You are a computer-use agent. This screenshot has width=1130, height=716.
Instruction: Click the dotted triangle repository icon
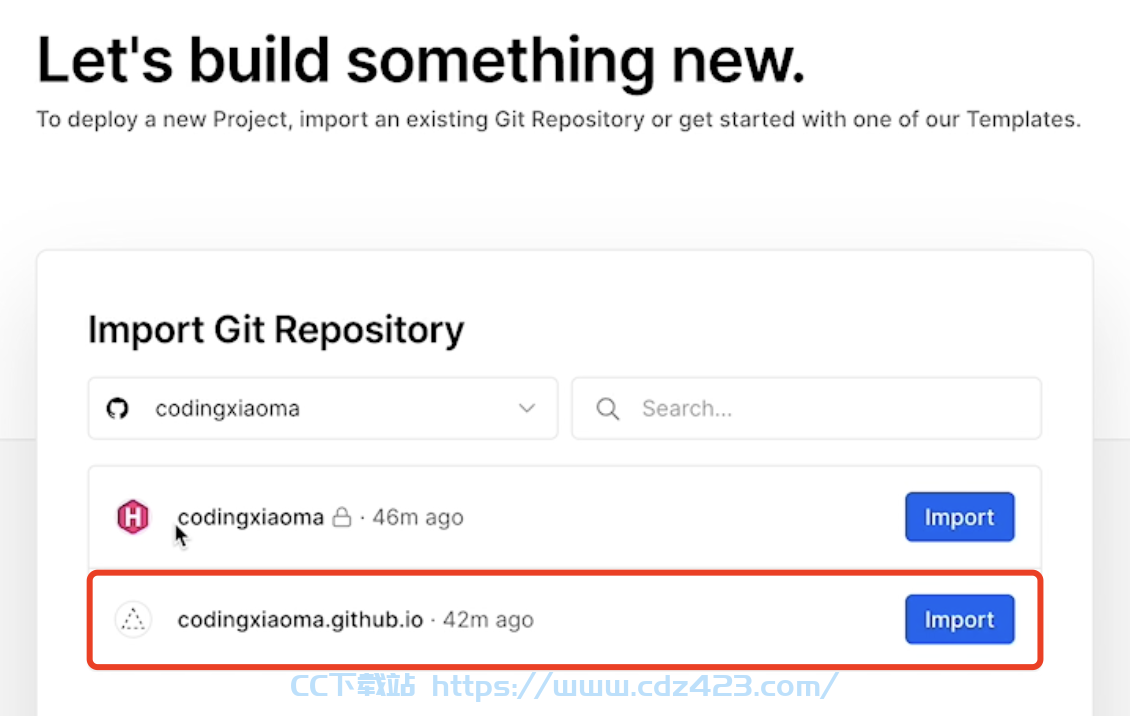click(133, 619)
